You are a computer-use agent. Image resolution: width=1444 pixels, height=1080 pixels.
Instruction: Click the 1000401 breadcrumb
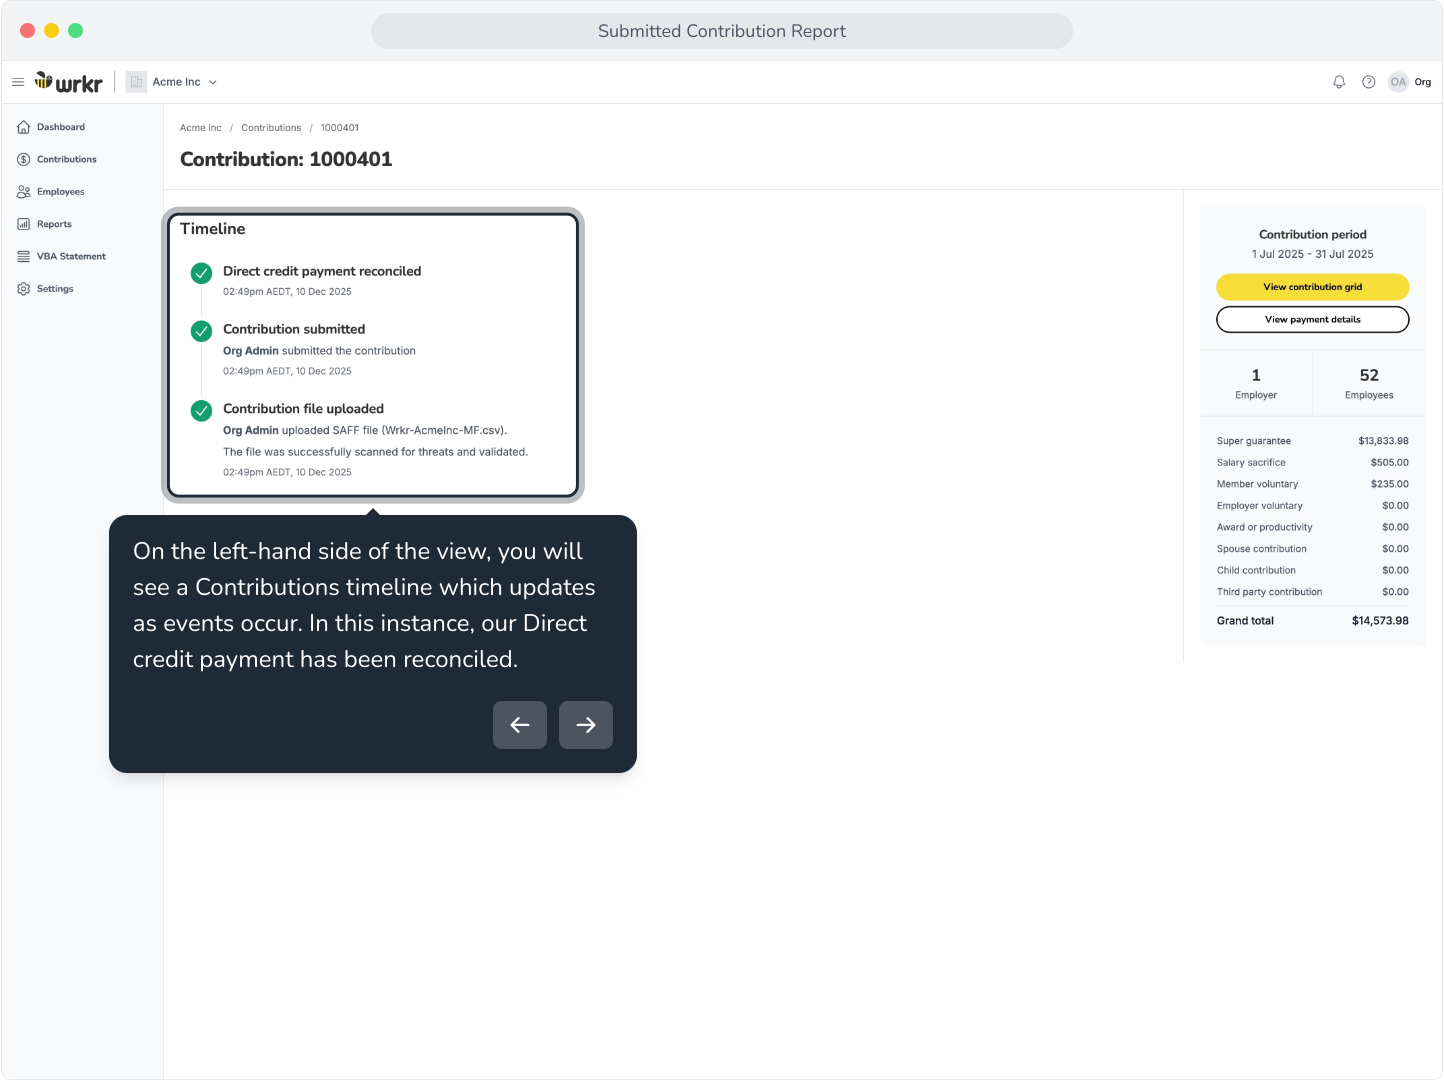coord(339,128)
